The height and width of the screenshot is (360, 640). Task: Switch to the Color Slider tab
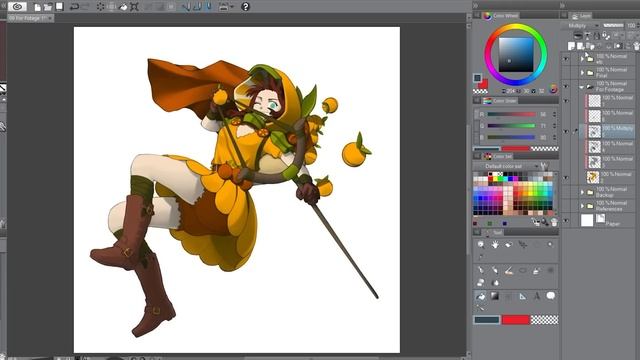(501, 100)
